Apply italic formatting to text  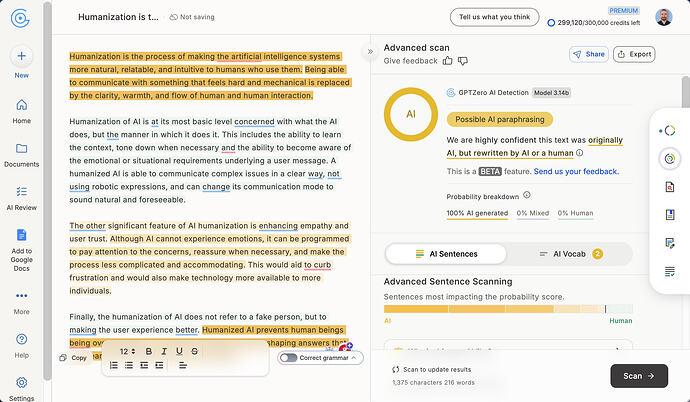(164, 351)
